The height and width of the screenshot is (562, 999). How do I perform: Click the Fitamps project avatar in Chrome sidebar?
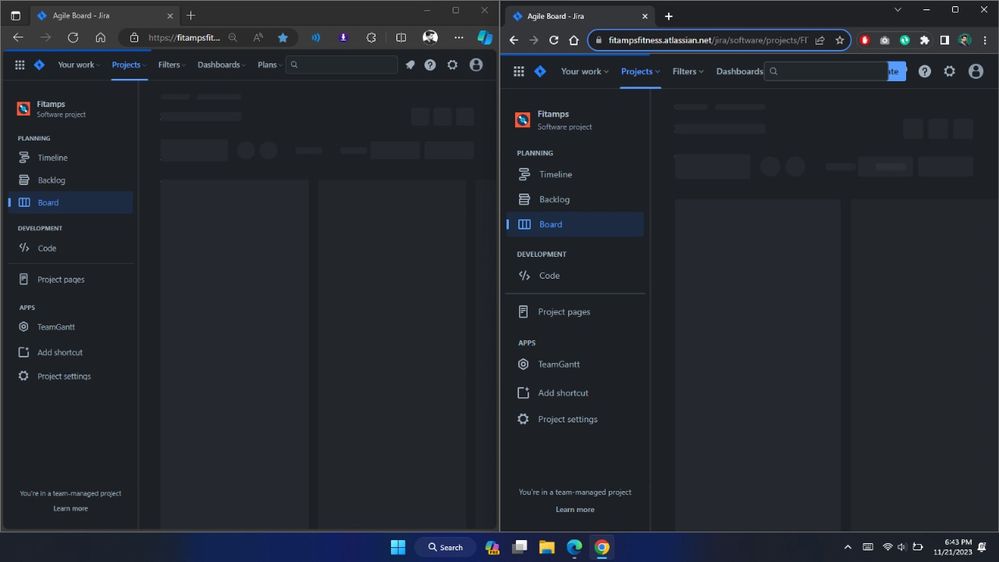pos(522,120)
